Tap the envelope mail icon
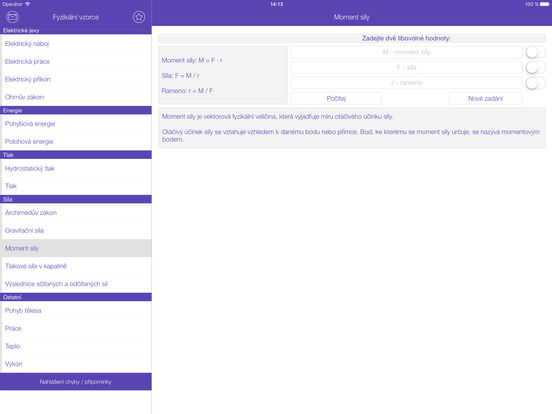The image size is (552, 414). click(x=13, y=17)
